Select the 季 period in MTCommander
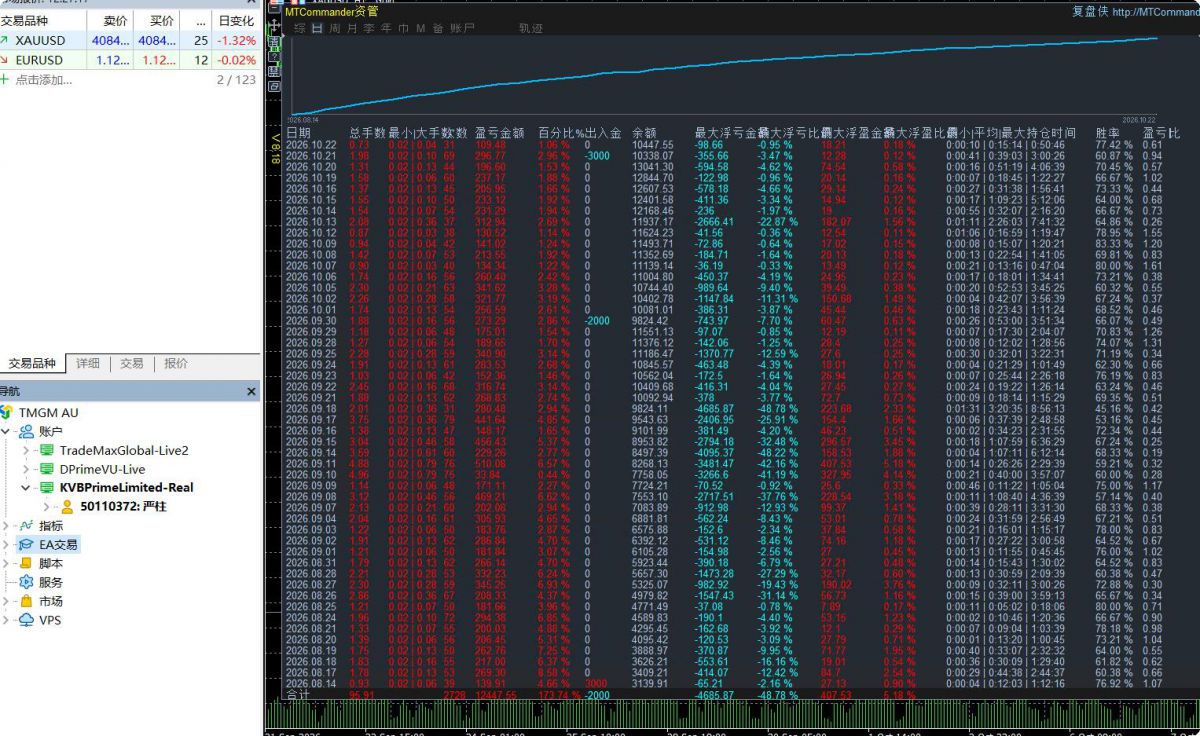Screen dimensions: 1200x736 [369, 28]
